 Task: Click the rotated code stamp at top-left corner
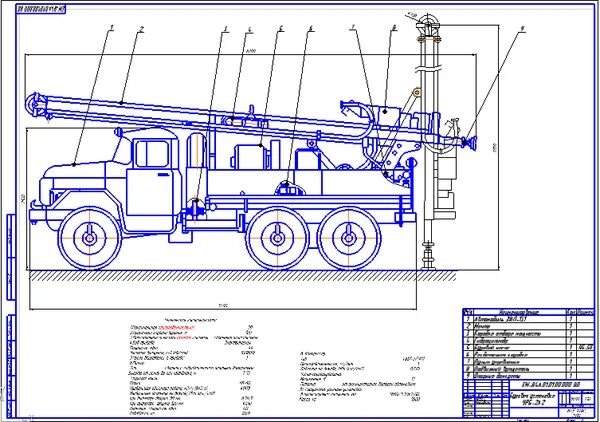[x=41, y=10]
